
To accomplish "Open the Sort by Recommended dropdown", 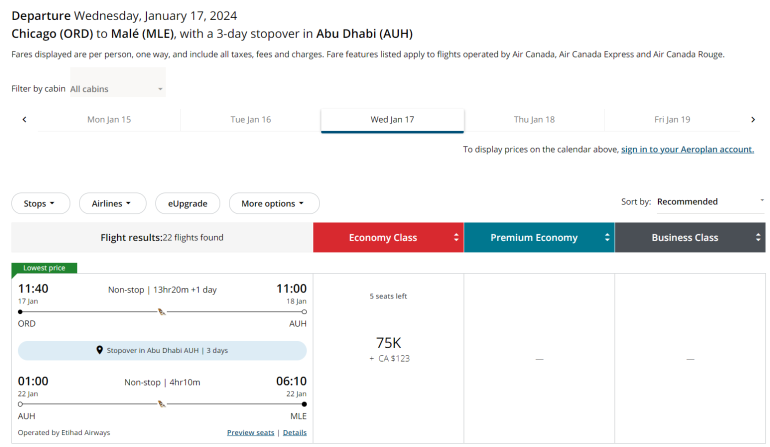I will pyautogui.click(x=709, y=202).
